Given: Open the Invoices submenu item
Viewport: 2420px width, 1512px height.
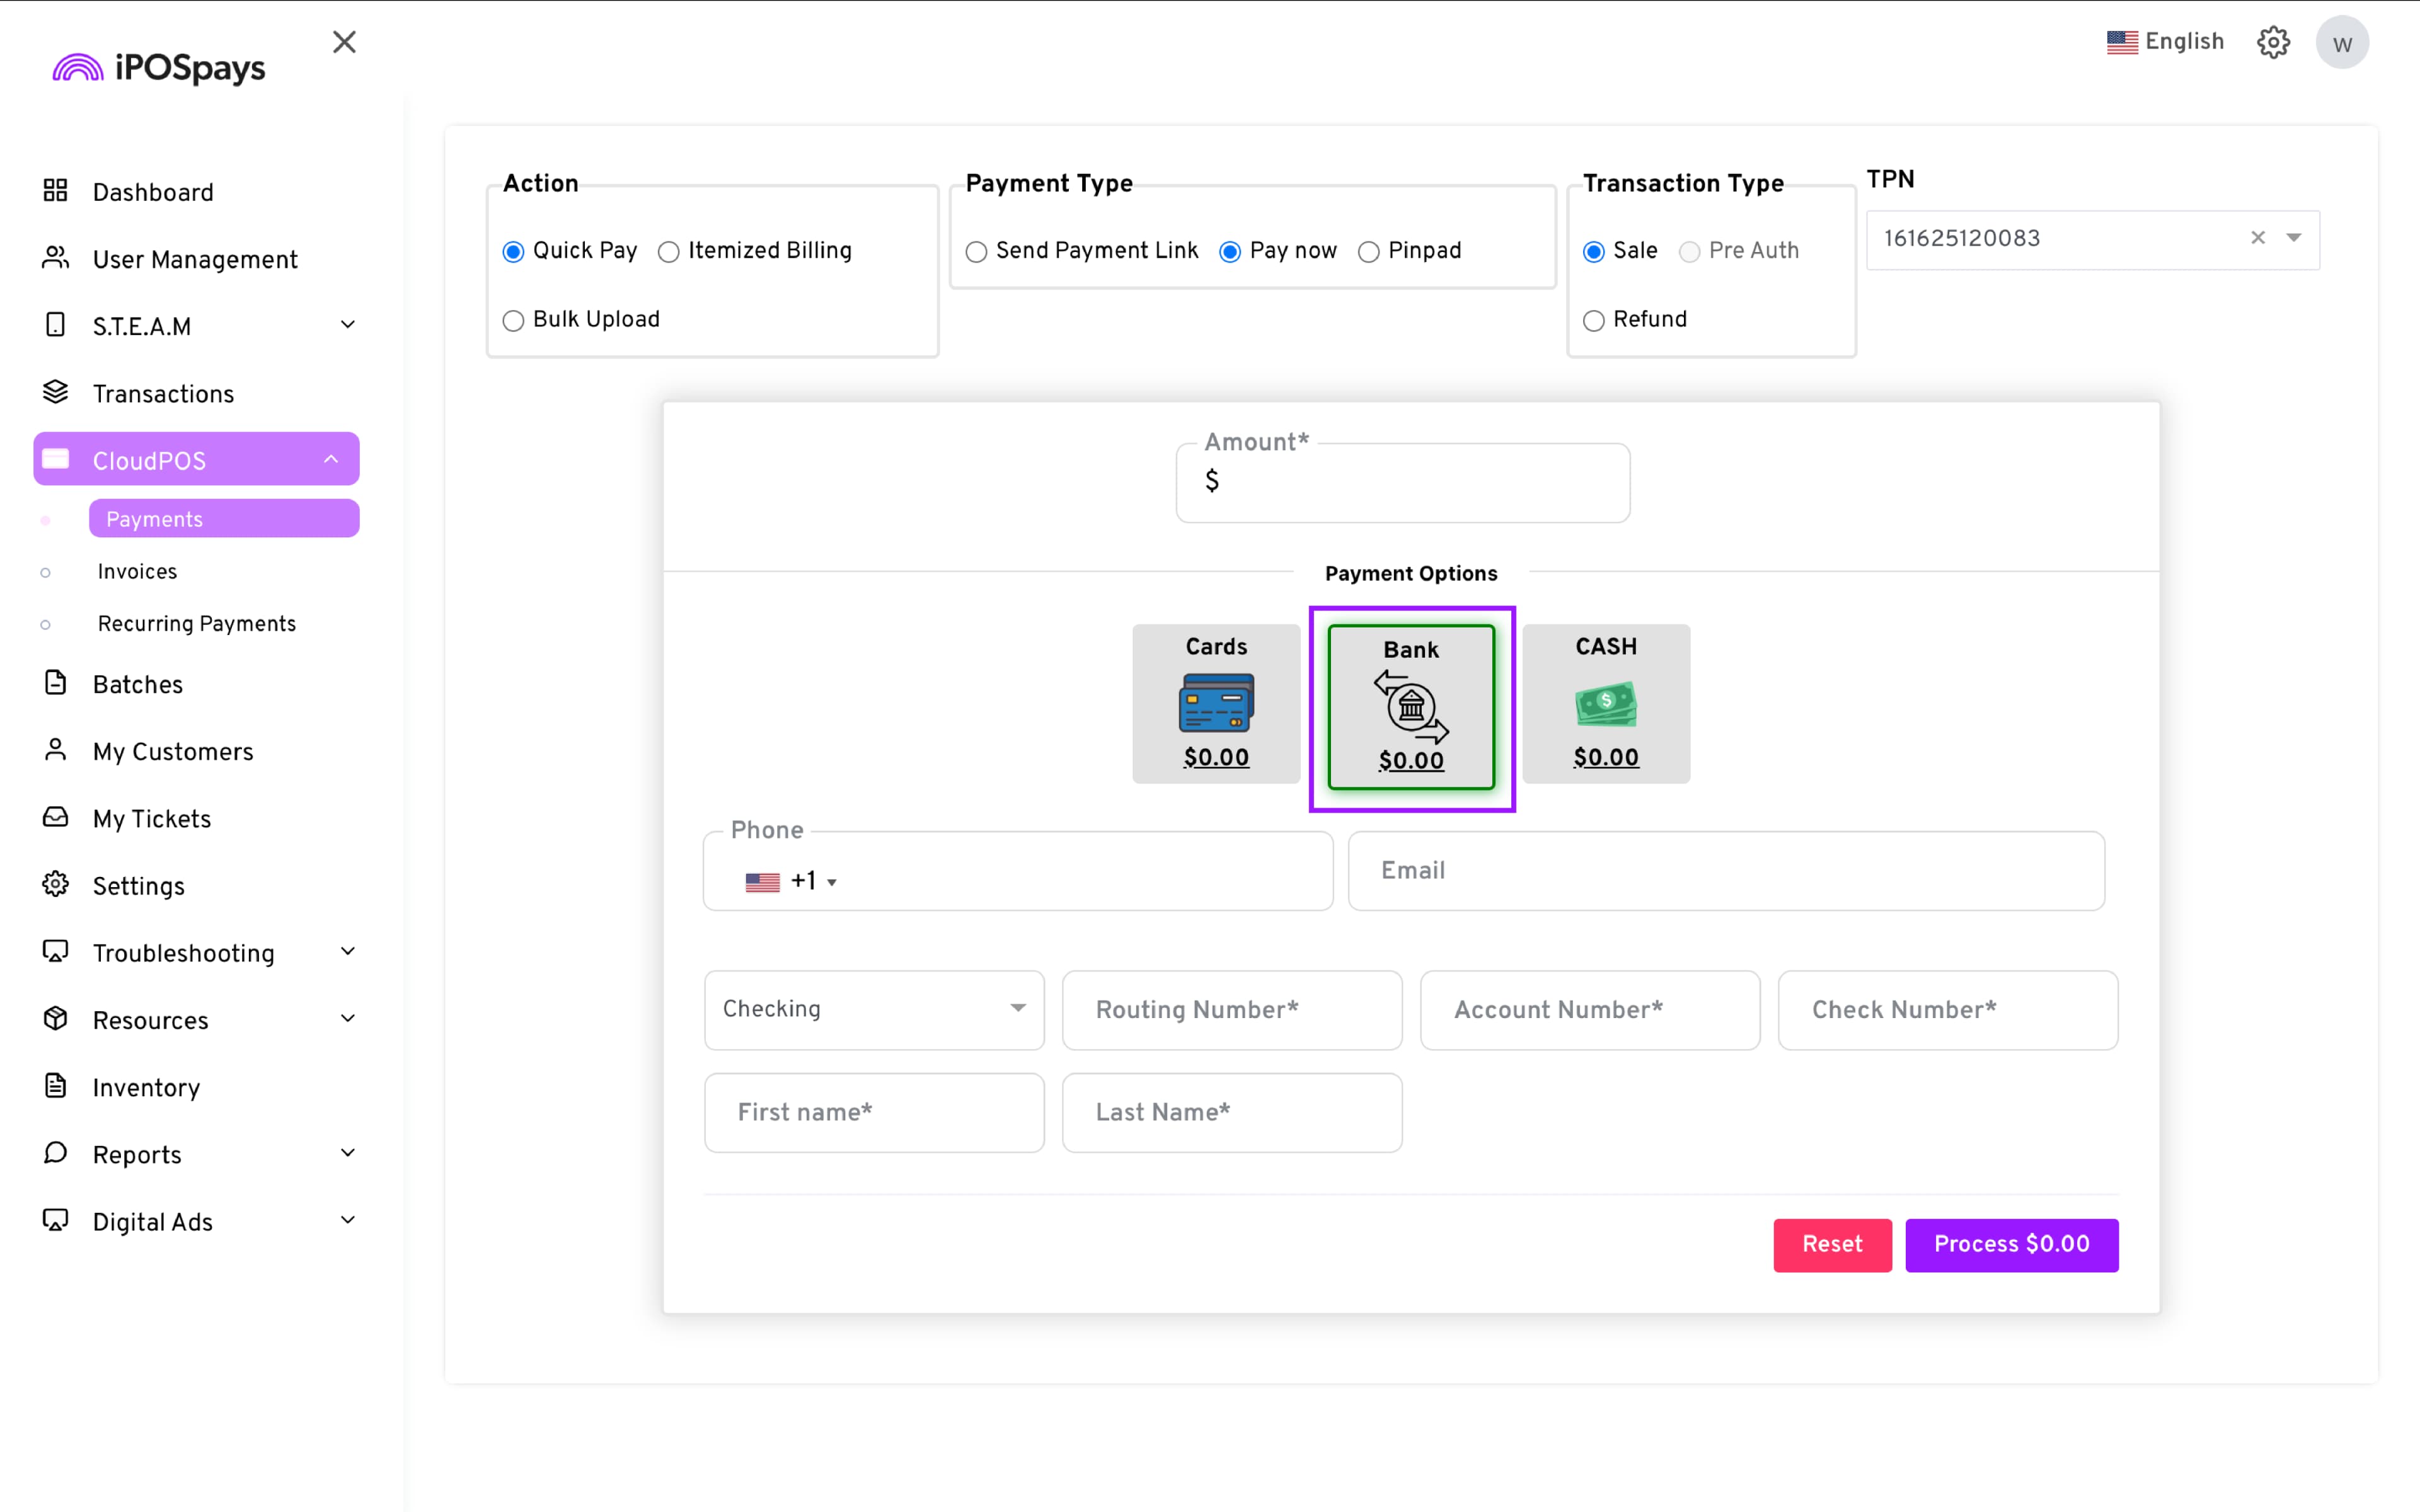Looking at the screenshot, I should (137, 571).
